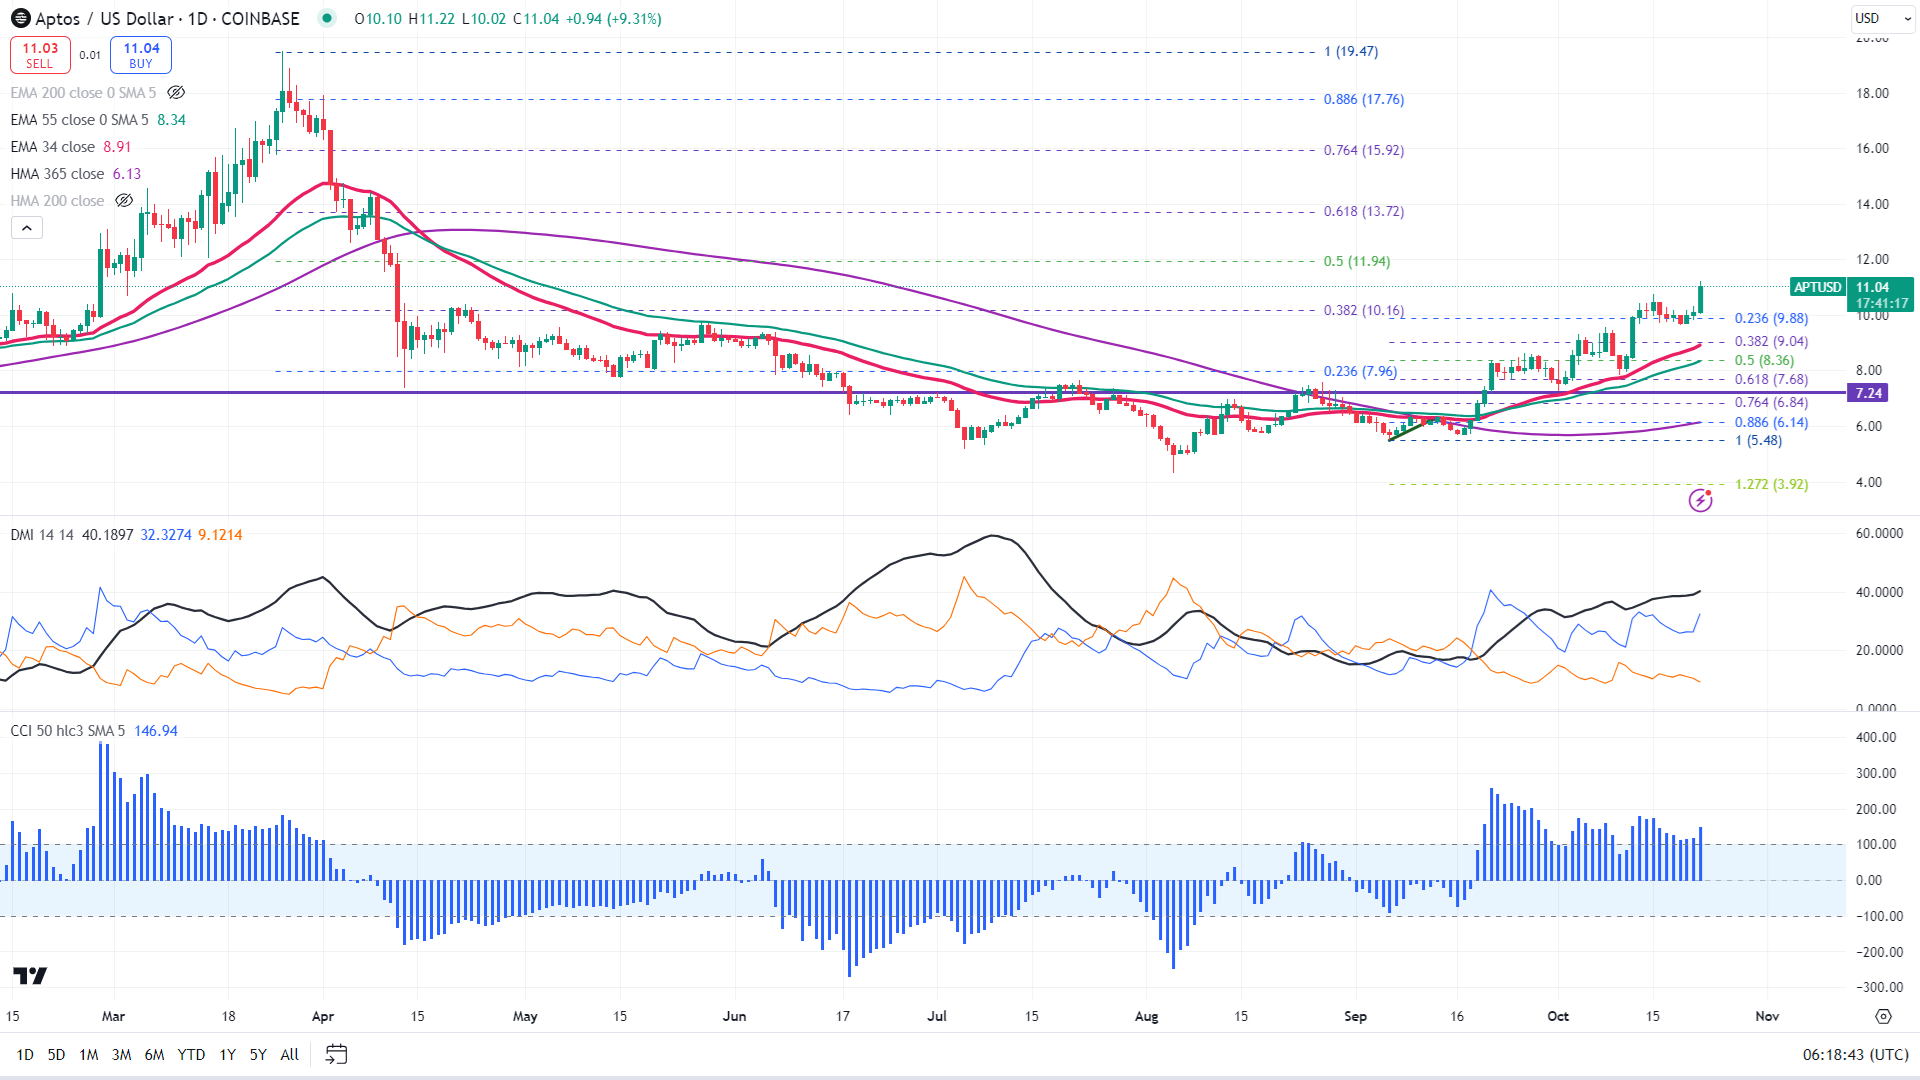
Task: Open the go-to-date calendar icon
Action: 336,1054
